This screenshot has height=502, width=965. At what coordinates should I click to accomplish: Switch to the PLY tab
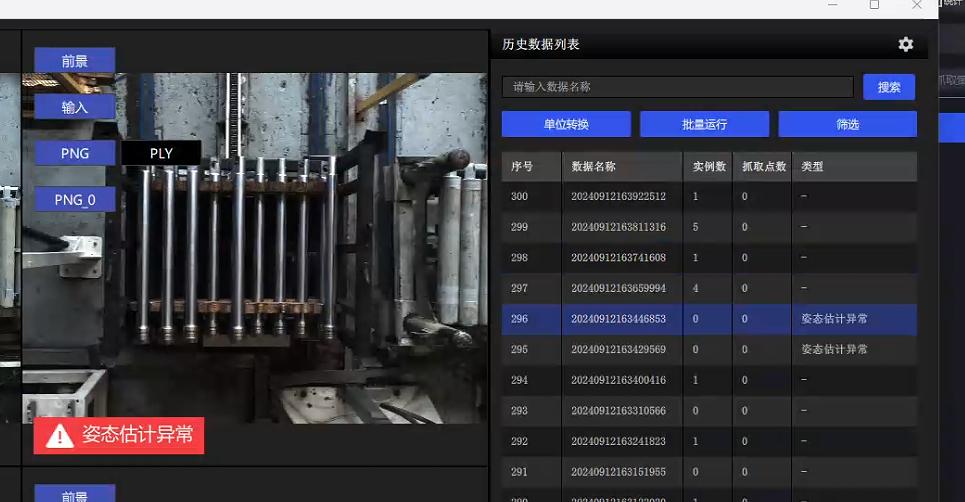(161, 153)
